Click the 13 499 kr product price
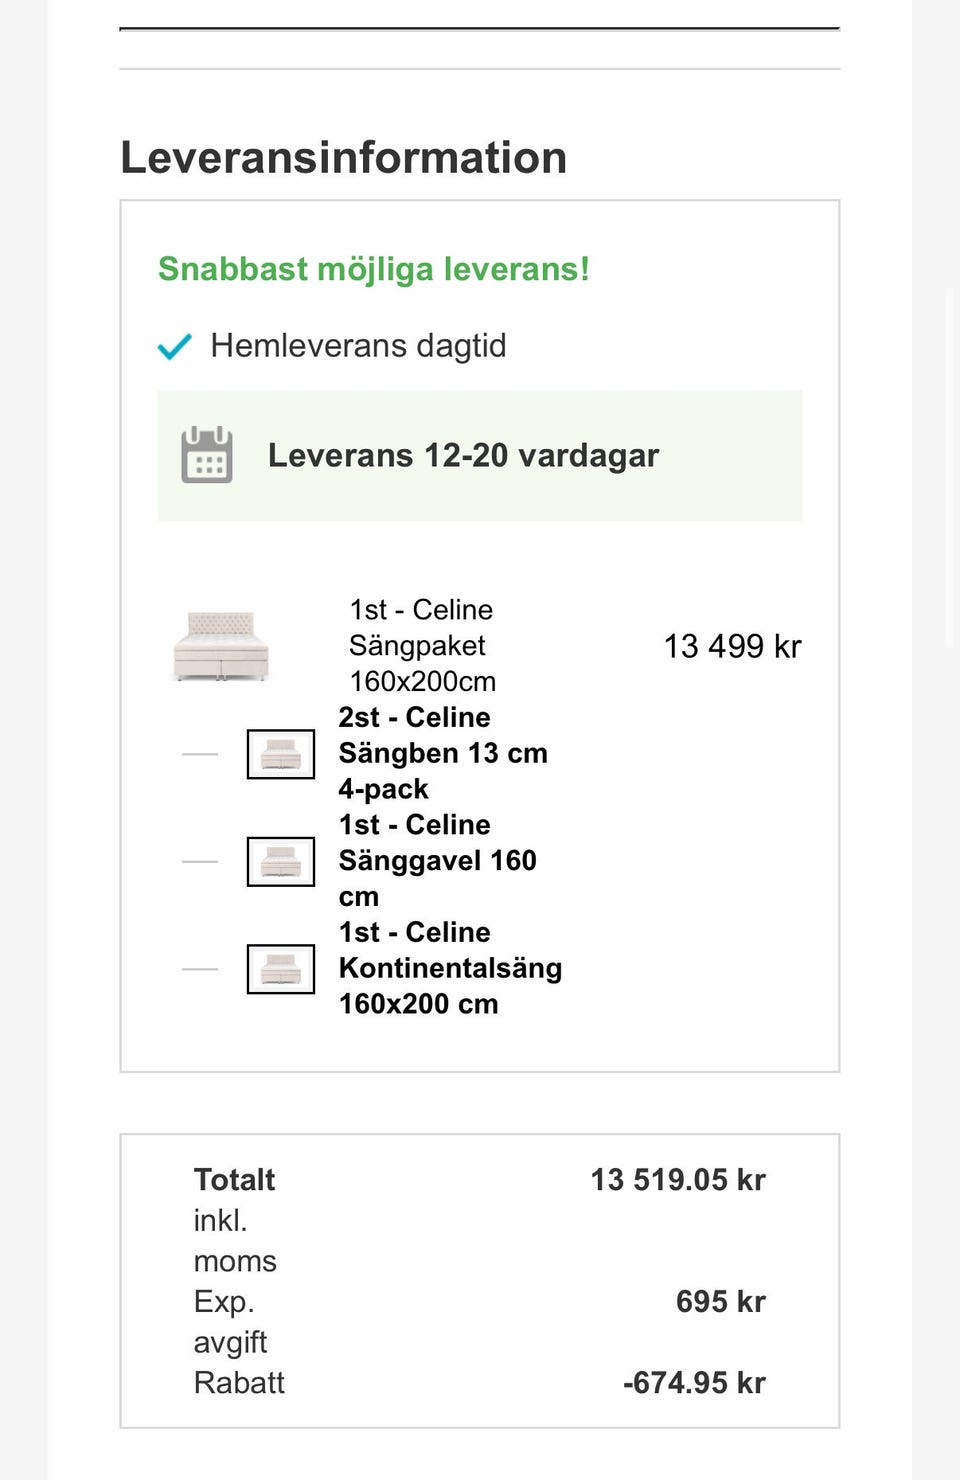This screenshot has width=960, height=1480. [x=732, y=647]
